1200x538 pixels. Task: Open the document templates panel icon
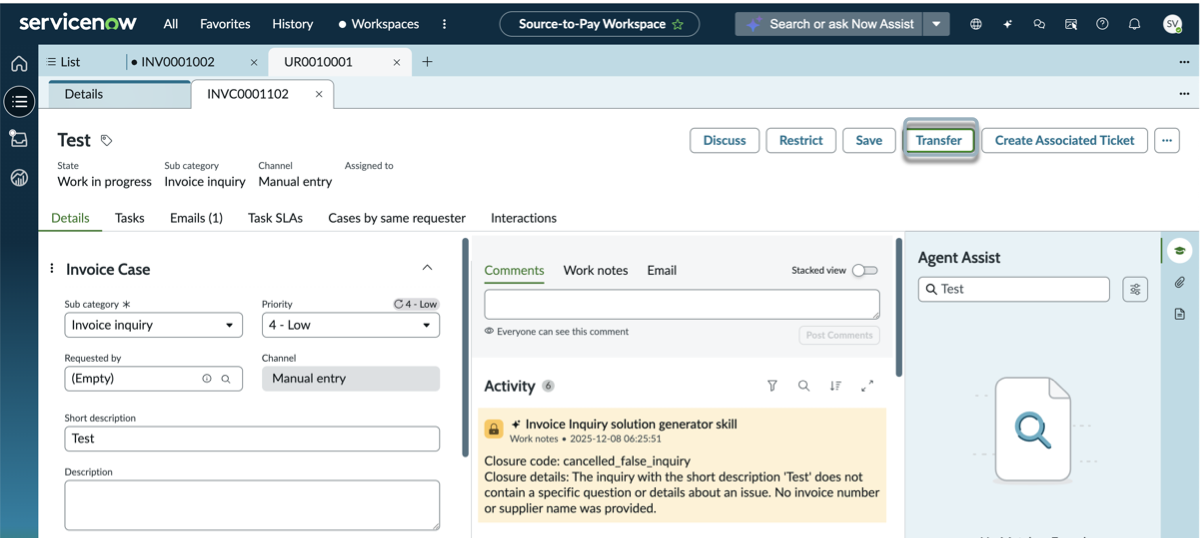coord(1180,314)
